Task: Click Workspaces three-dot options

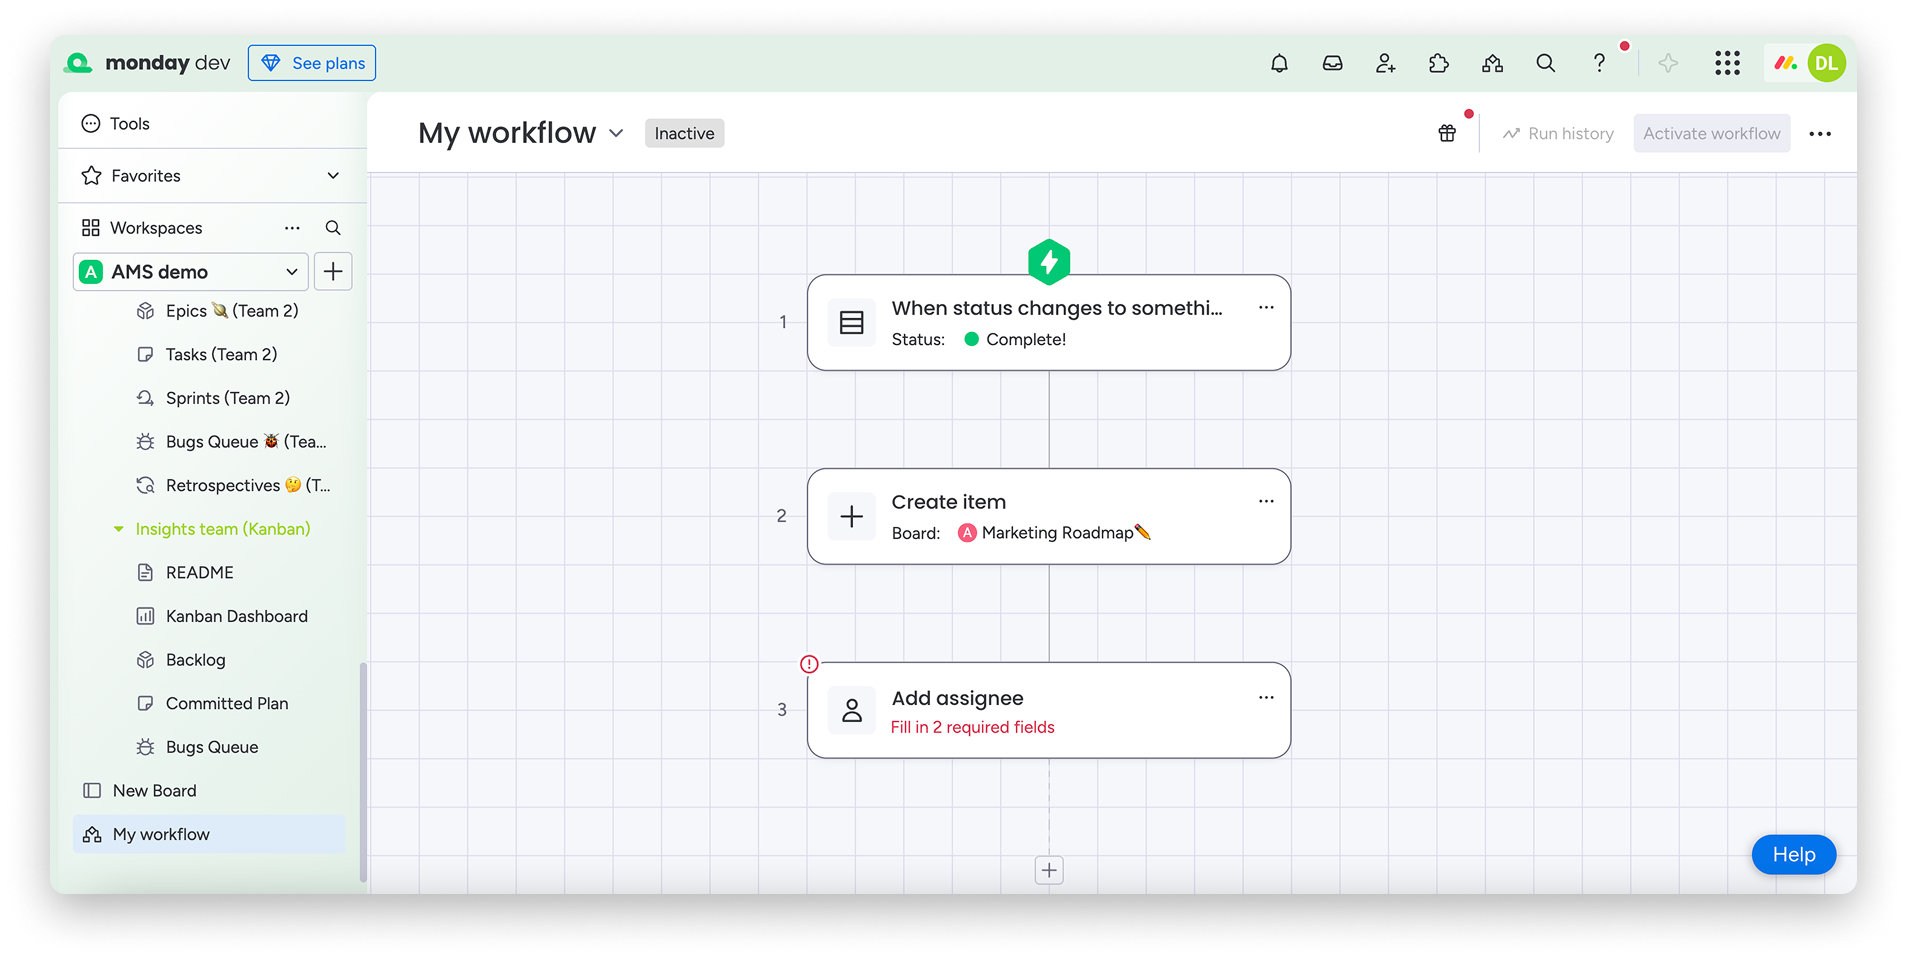Action: [x=292, y=228]
